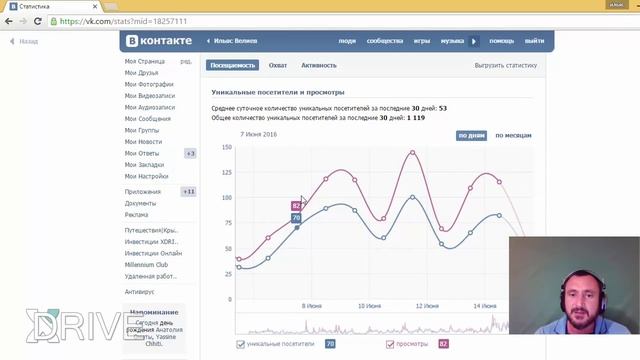This screenshot has height=360, width=640.
Task: Toggle просмотры checkbox
Action: coord(390,344)
